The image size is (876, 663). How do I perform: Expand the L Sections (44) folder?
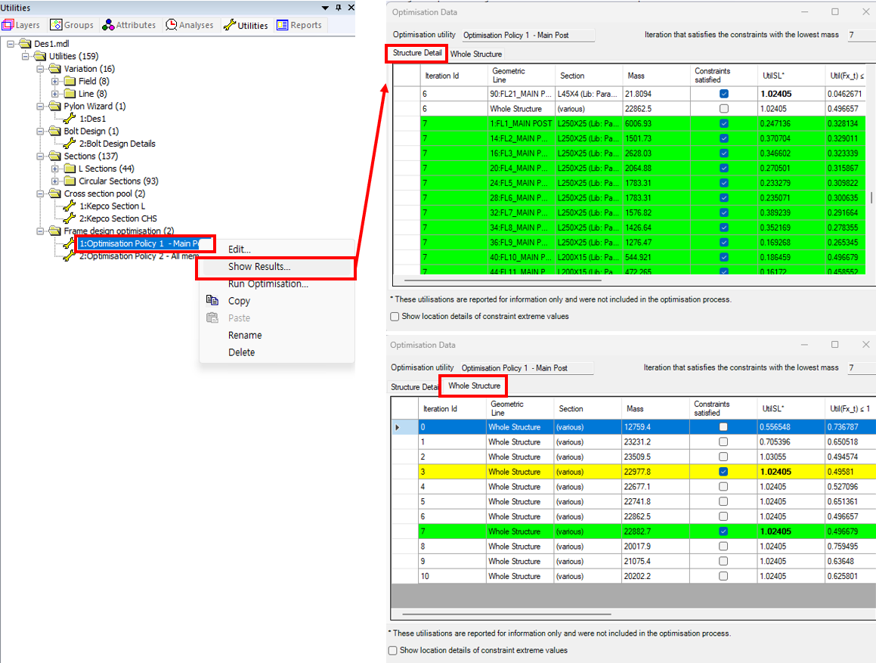click(53, 168)
